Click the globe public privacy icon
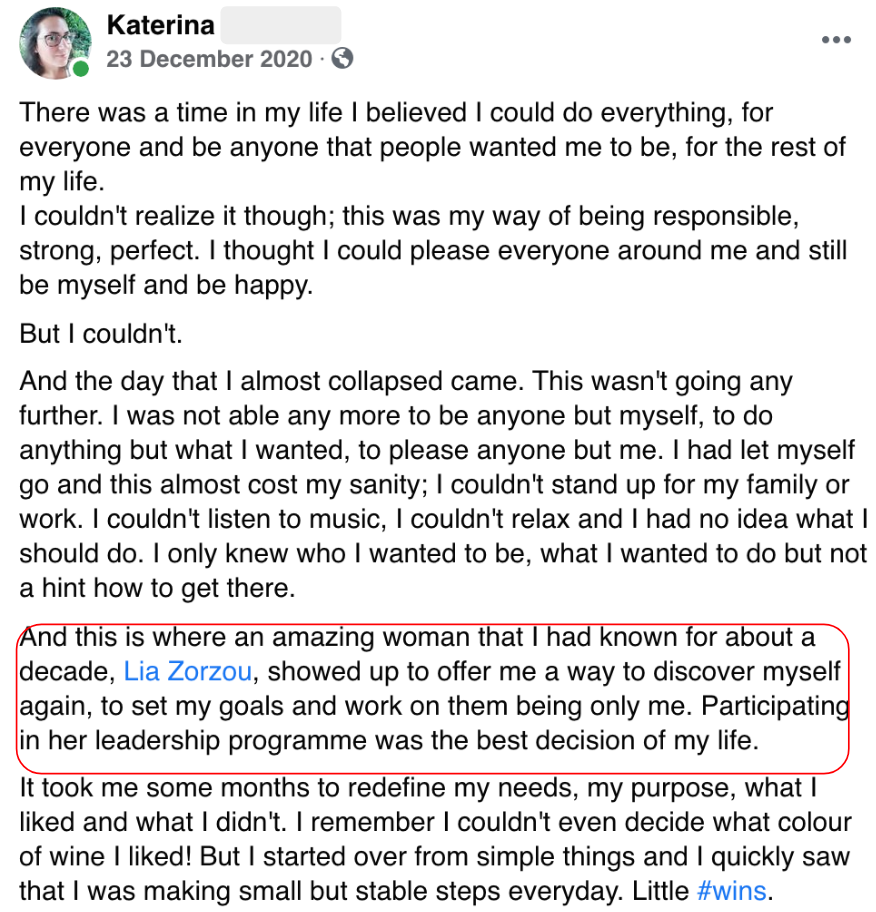The image size is (876, 912). click(x=342, y=59)
